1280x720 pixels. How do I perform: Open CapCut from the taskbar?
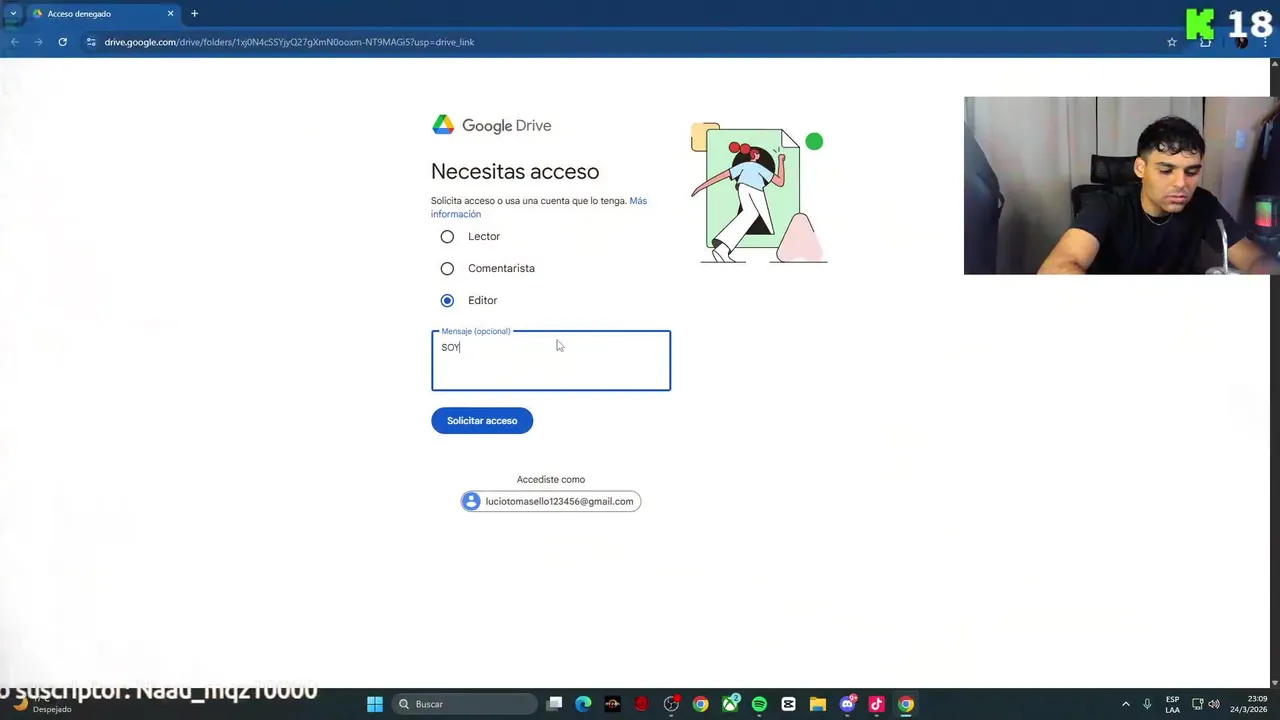788,704
